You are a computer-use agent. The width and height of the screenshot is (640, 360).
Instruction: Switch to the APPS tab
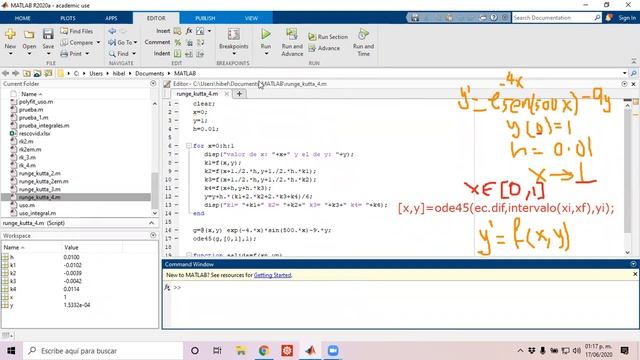(111, 18)
